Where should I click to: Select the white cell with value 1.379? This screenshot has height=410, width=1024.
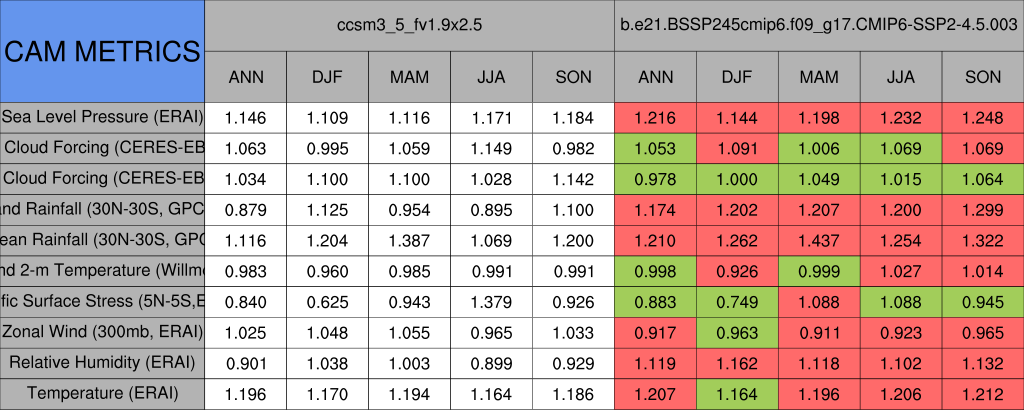tap(492, 301)
